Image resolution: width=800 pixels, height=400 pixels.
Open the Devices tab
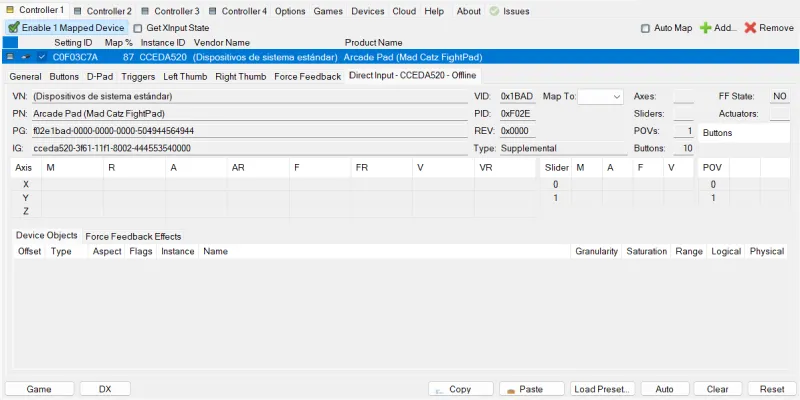367,11
